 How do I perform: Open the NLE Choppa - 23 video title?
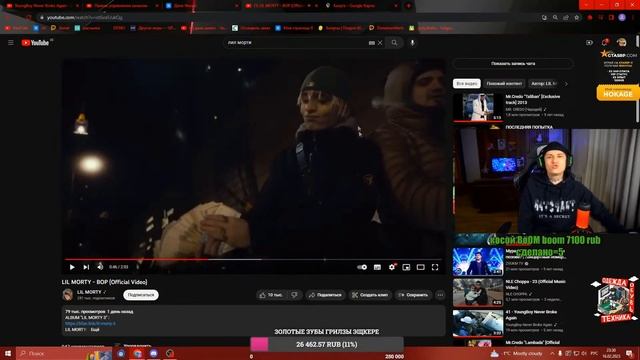coord(535,284)
